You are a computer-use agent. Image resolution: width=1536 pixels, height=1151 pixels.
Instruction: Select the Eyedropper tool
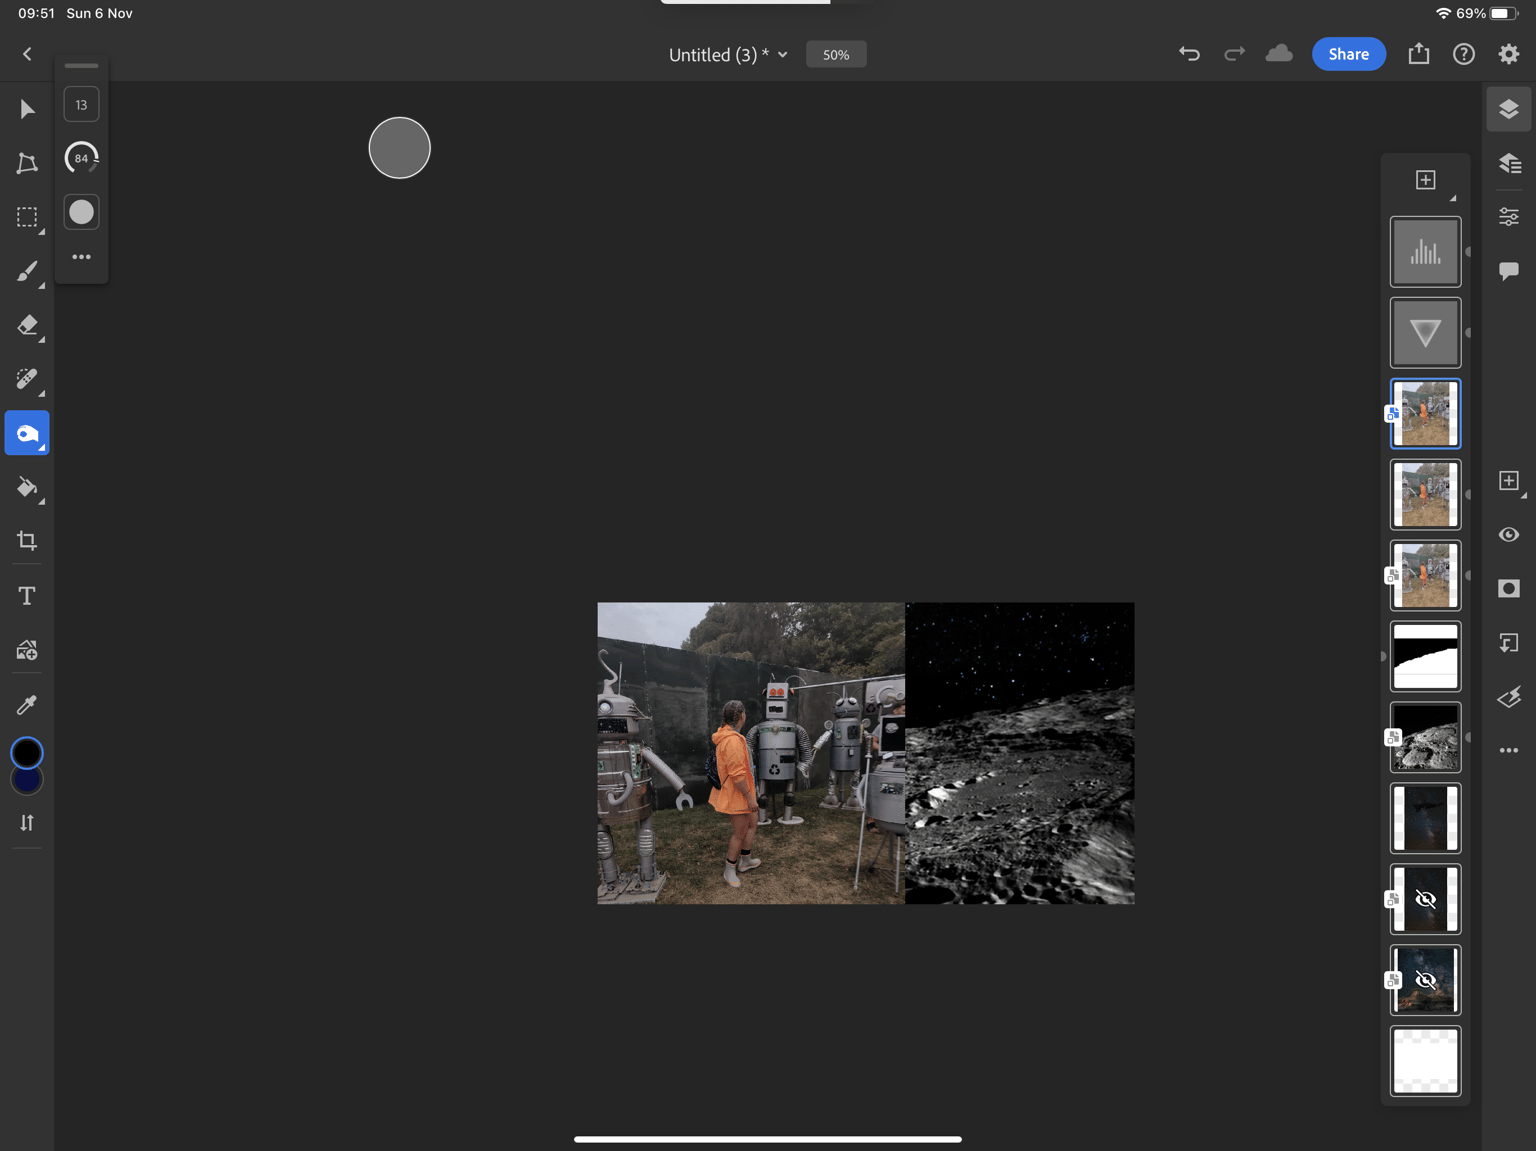tap(27, 705)
